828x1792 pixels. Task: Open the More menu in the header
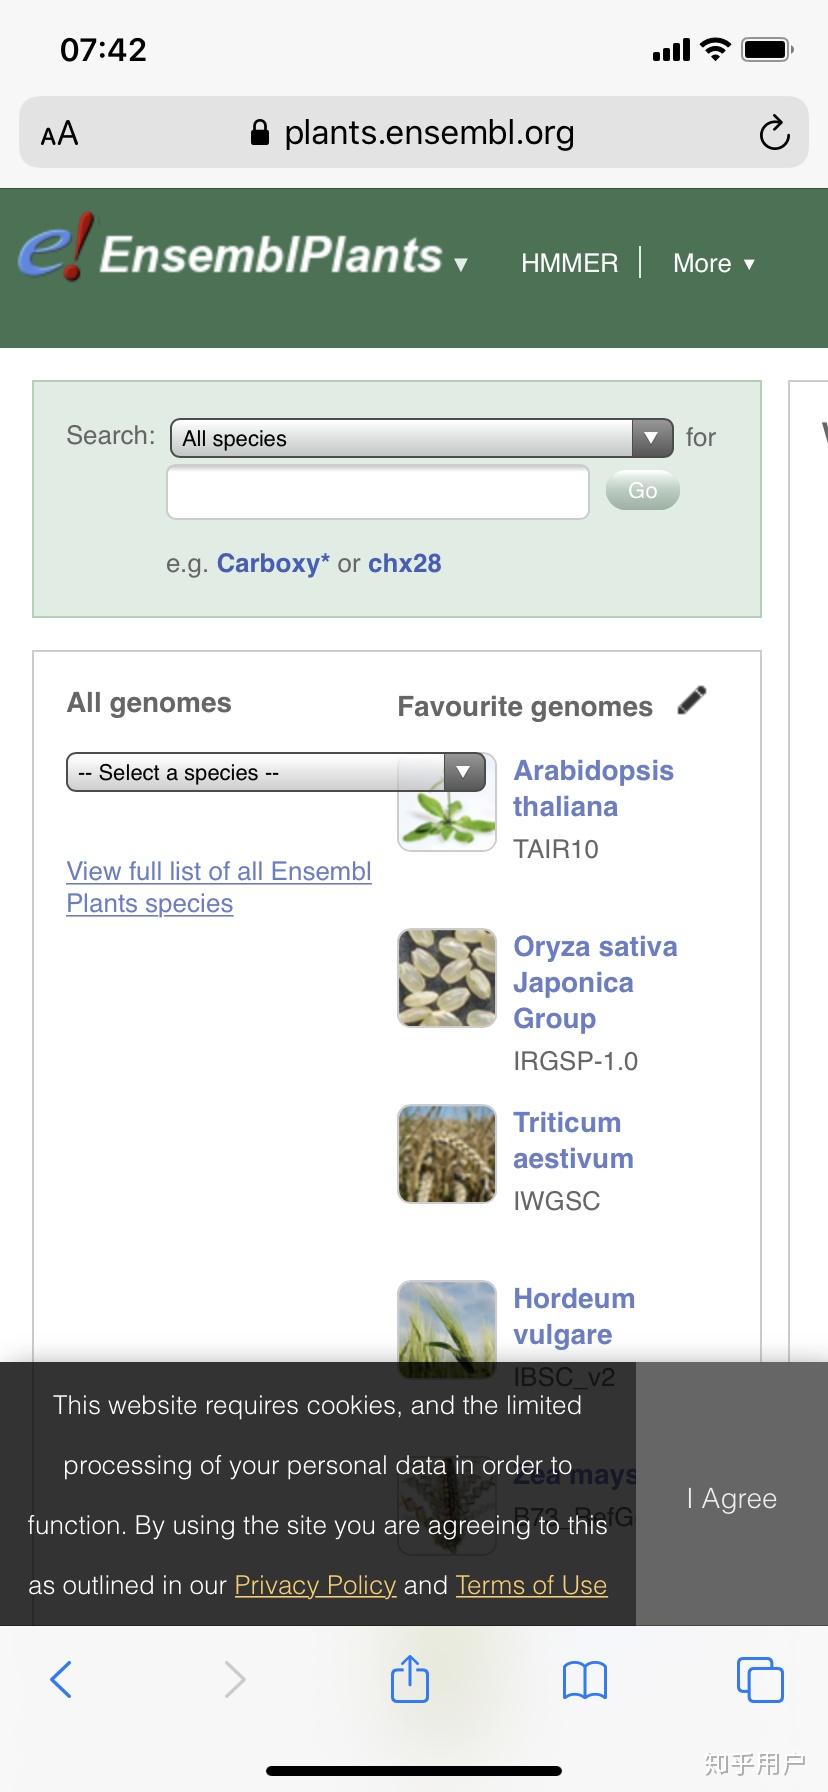pos(714,263)
